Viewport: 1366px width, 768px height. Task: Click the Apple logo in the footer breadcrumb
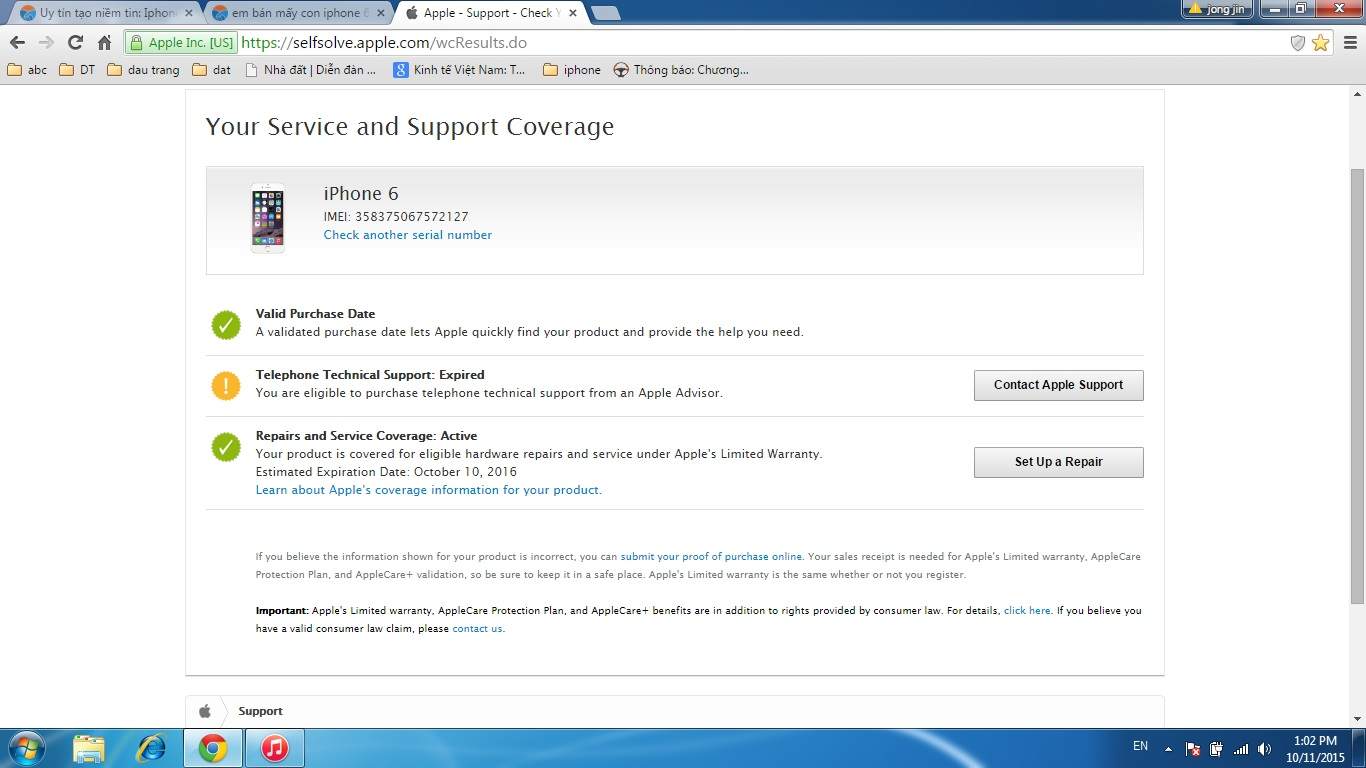(205, 711)
